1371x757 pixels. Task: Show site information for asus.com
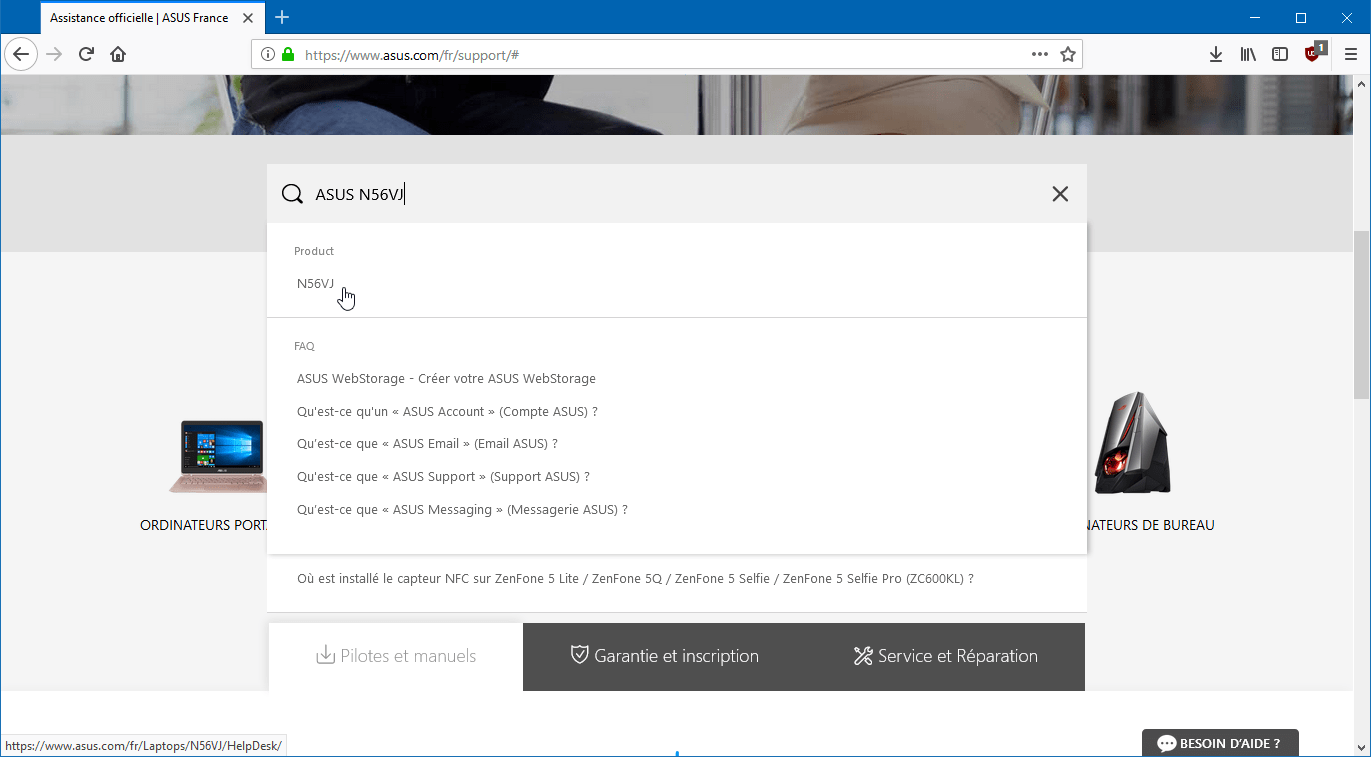[x=267, y=54]
